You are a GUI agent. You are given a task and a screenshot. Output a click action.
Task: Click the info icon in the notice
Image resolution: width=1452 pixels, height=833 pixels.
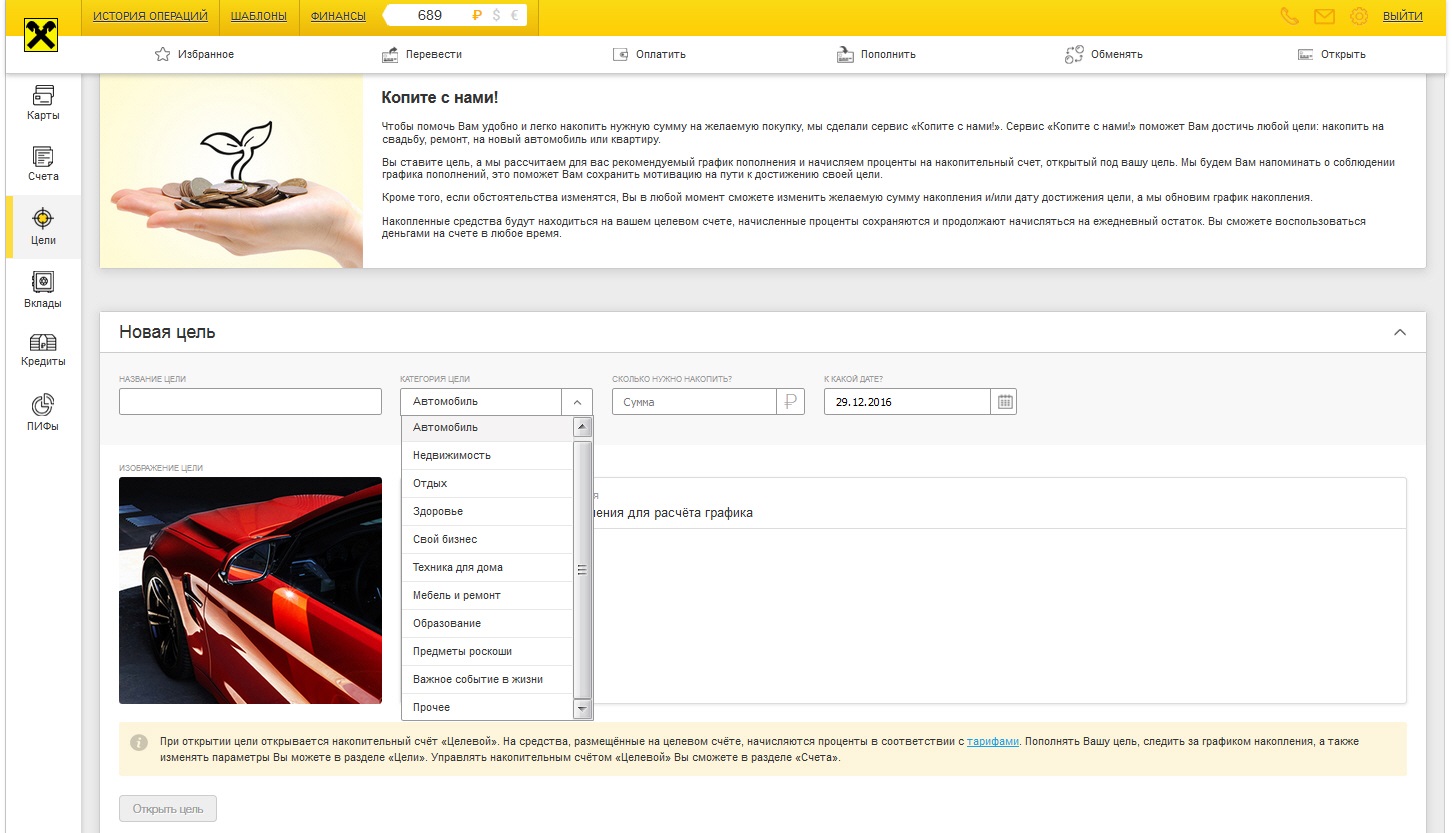pos(139,742)
